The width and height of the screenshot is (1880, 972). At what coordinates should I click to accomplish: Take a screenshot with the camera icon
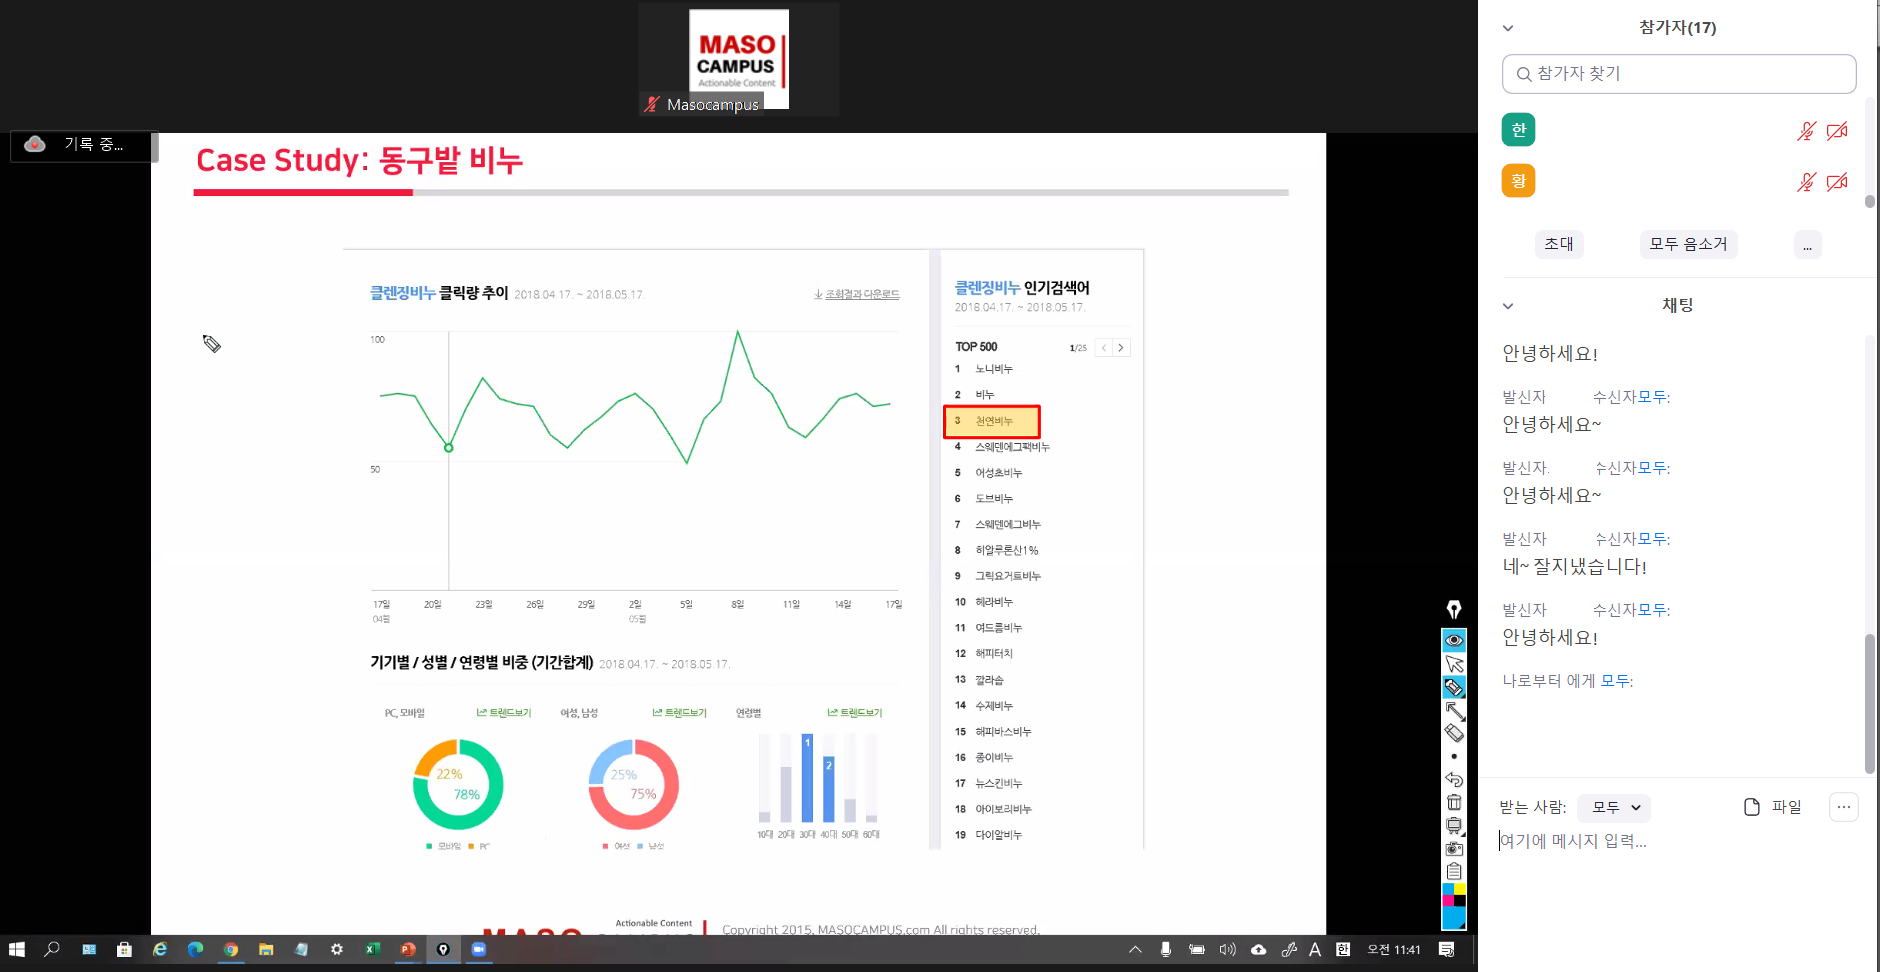pos(1454,848)
